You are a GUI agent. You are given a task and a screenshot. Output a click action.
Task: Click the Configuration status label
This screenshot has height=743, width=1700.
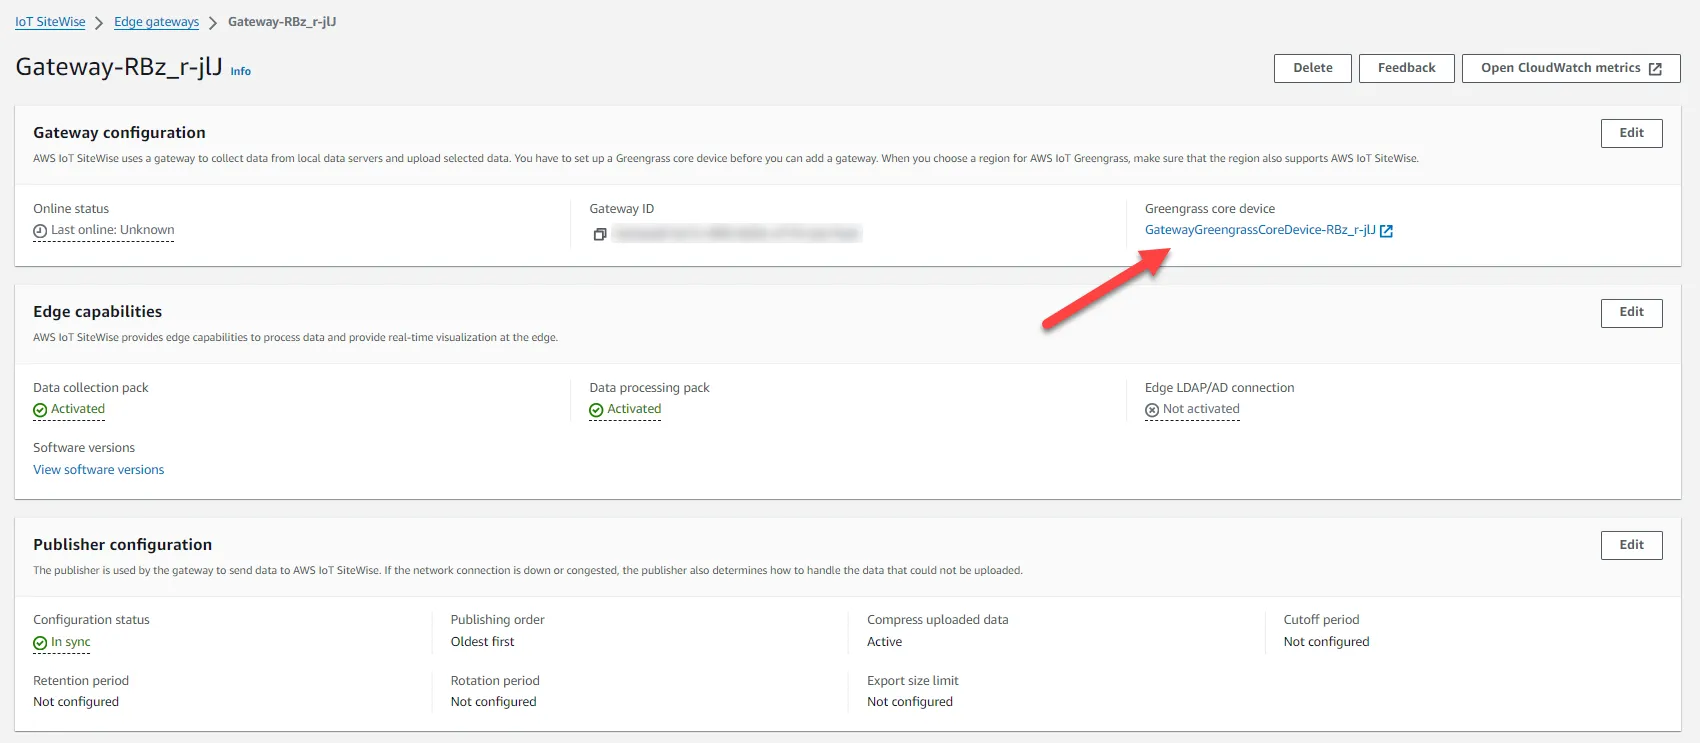click(x=91, y=620)
